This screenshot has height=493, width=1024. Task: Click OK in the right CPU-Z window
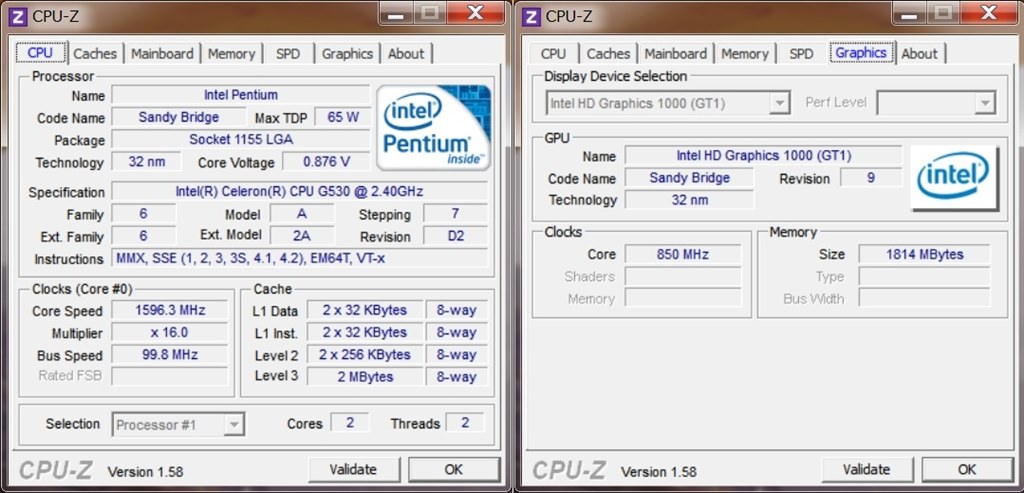tap(967, 469)
